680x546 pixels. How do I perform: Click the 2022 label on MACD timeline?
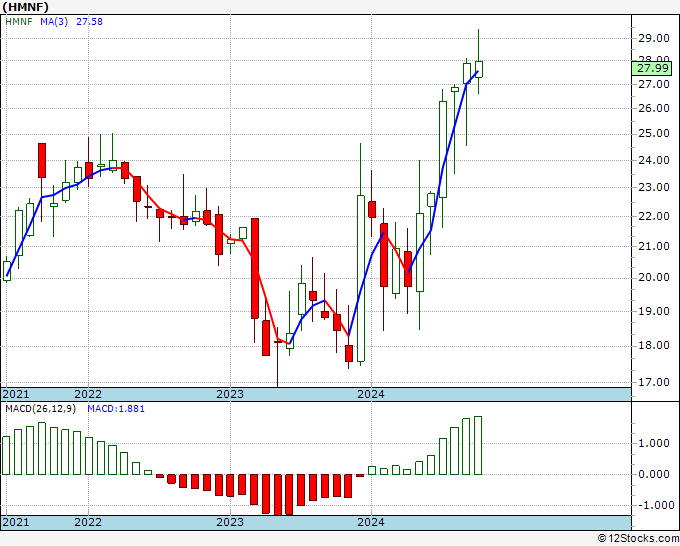point(88,522)
